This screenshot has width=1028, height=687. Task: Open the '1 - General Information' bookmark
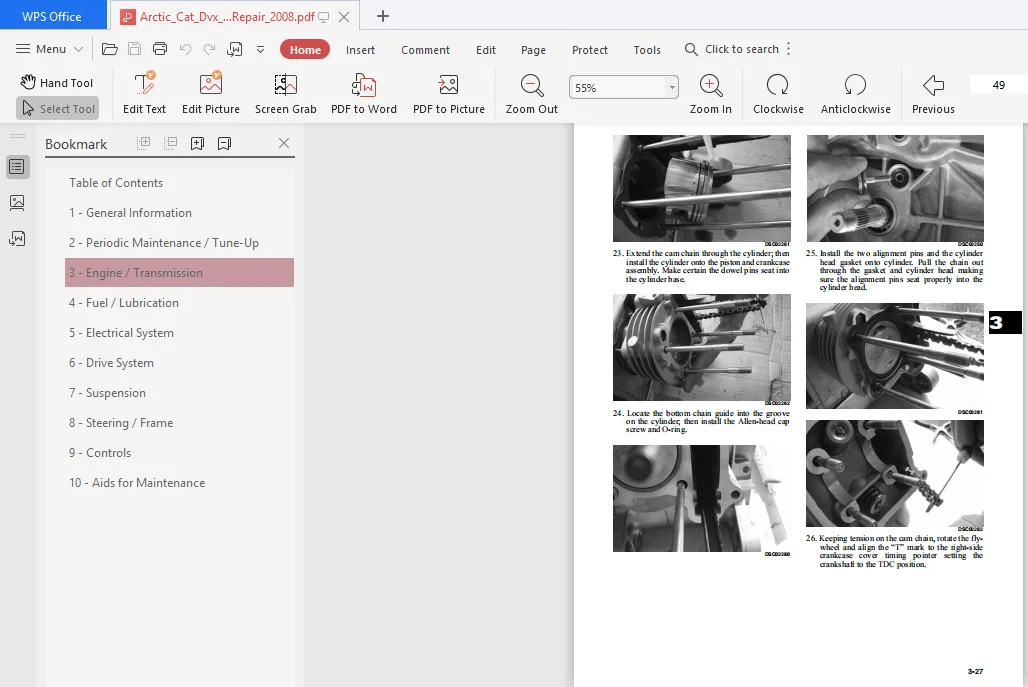pos(179,212)
